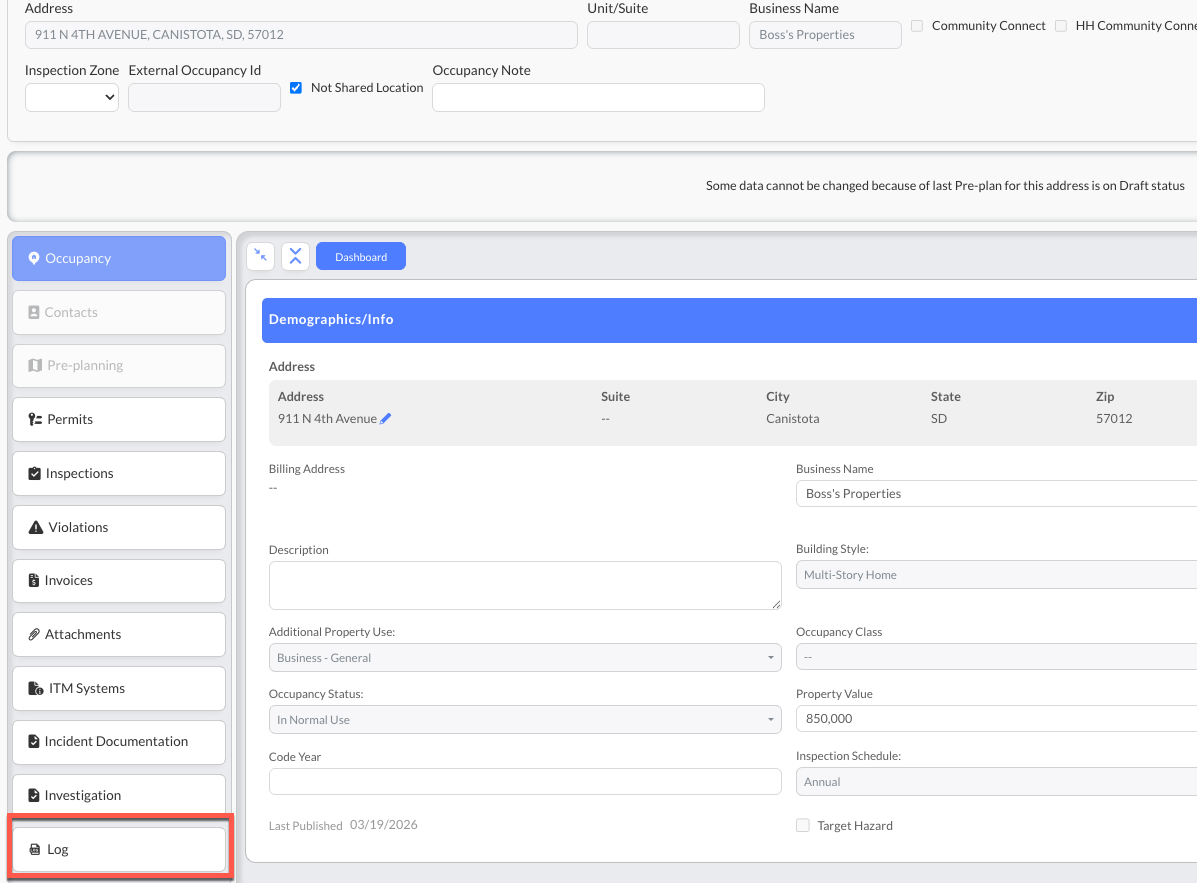Open the Incident Documentation section
This screenshot has width=1197, height=883.
(x=119, y=742)
